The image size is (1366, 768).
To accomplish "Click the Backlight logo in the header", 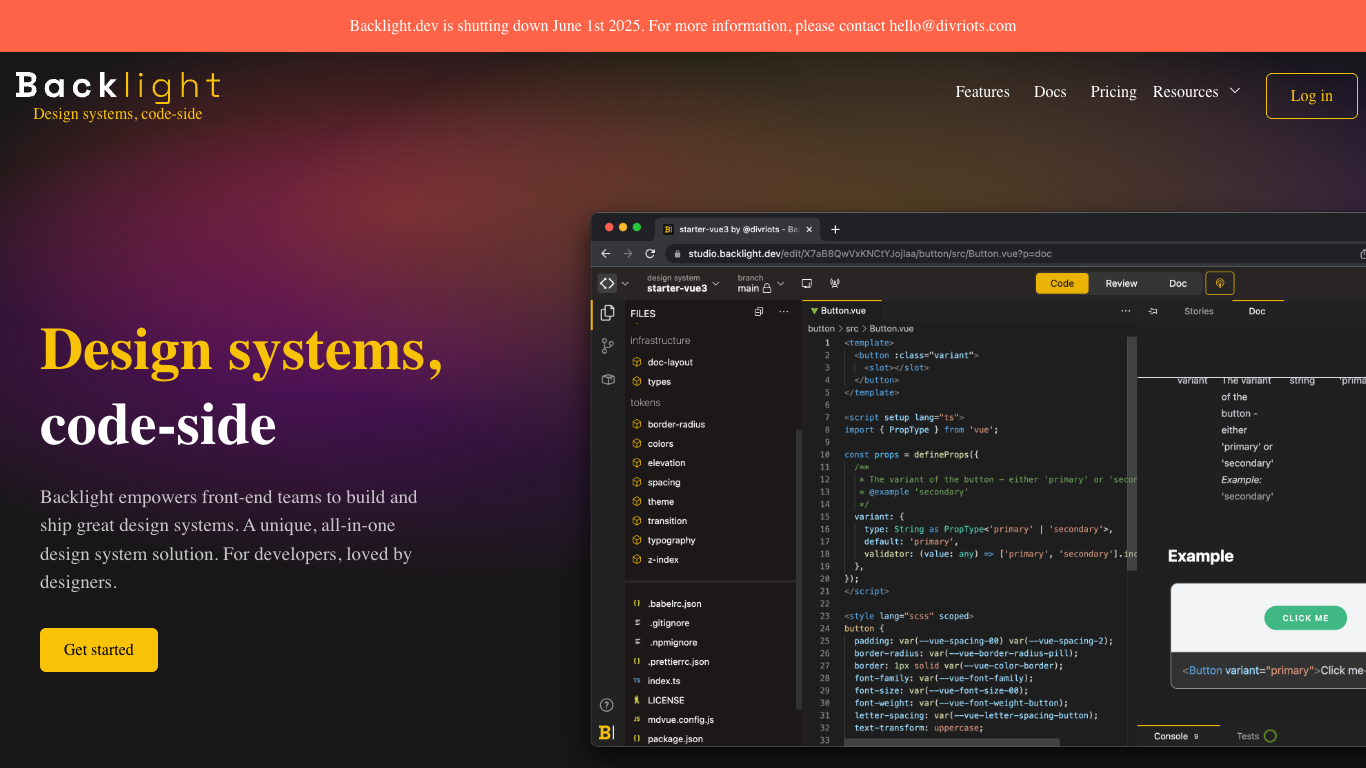I will pos(118,87).
